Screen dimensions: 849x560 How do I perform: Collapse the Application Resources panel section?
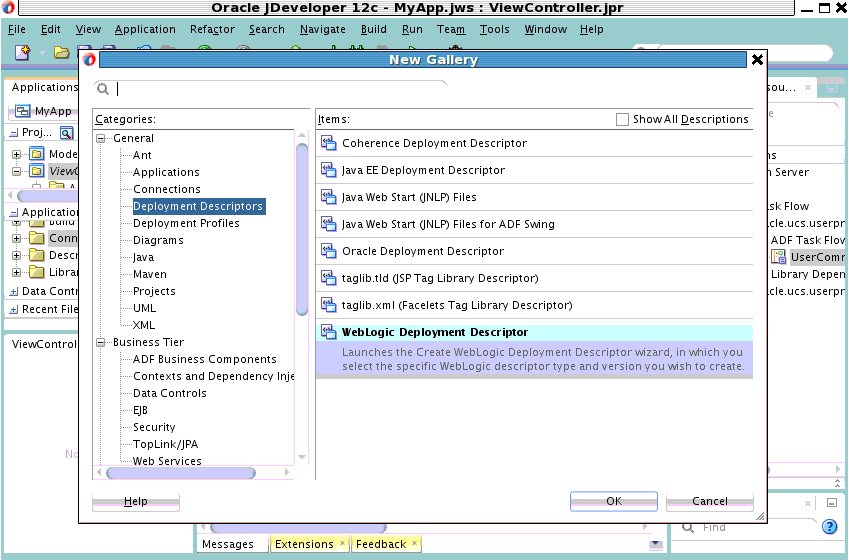click(14, 213)
